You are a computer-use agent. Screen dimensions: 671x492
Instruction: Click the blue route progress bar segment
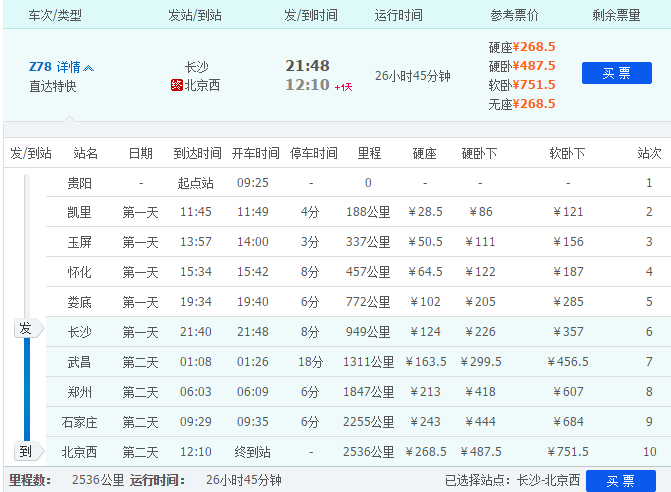click(x=27, y=389)
